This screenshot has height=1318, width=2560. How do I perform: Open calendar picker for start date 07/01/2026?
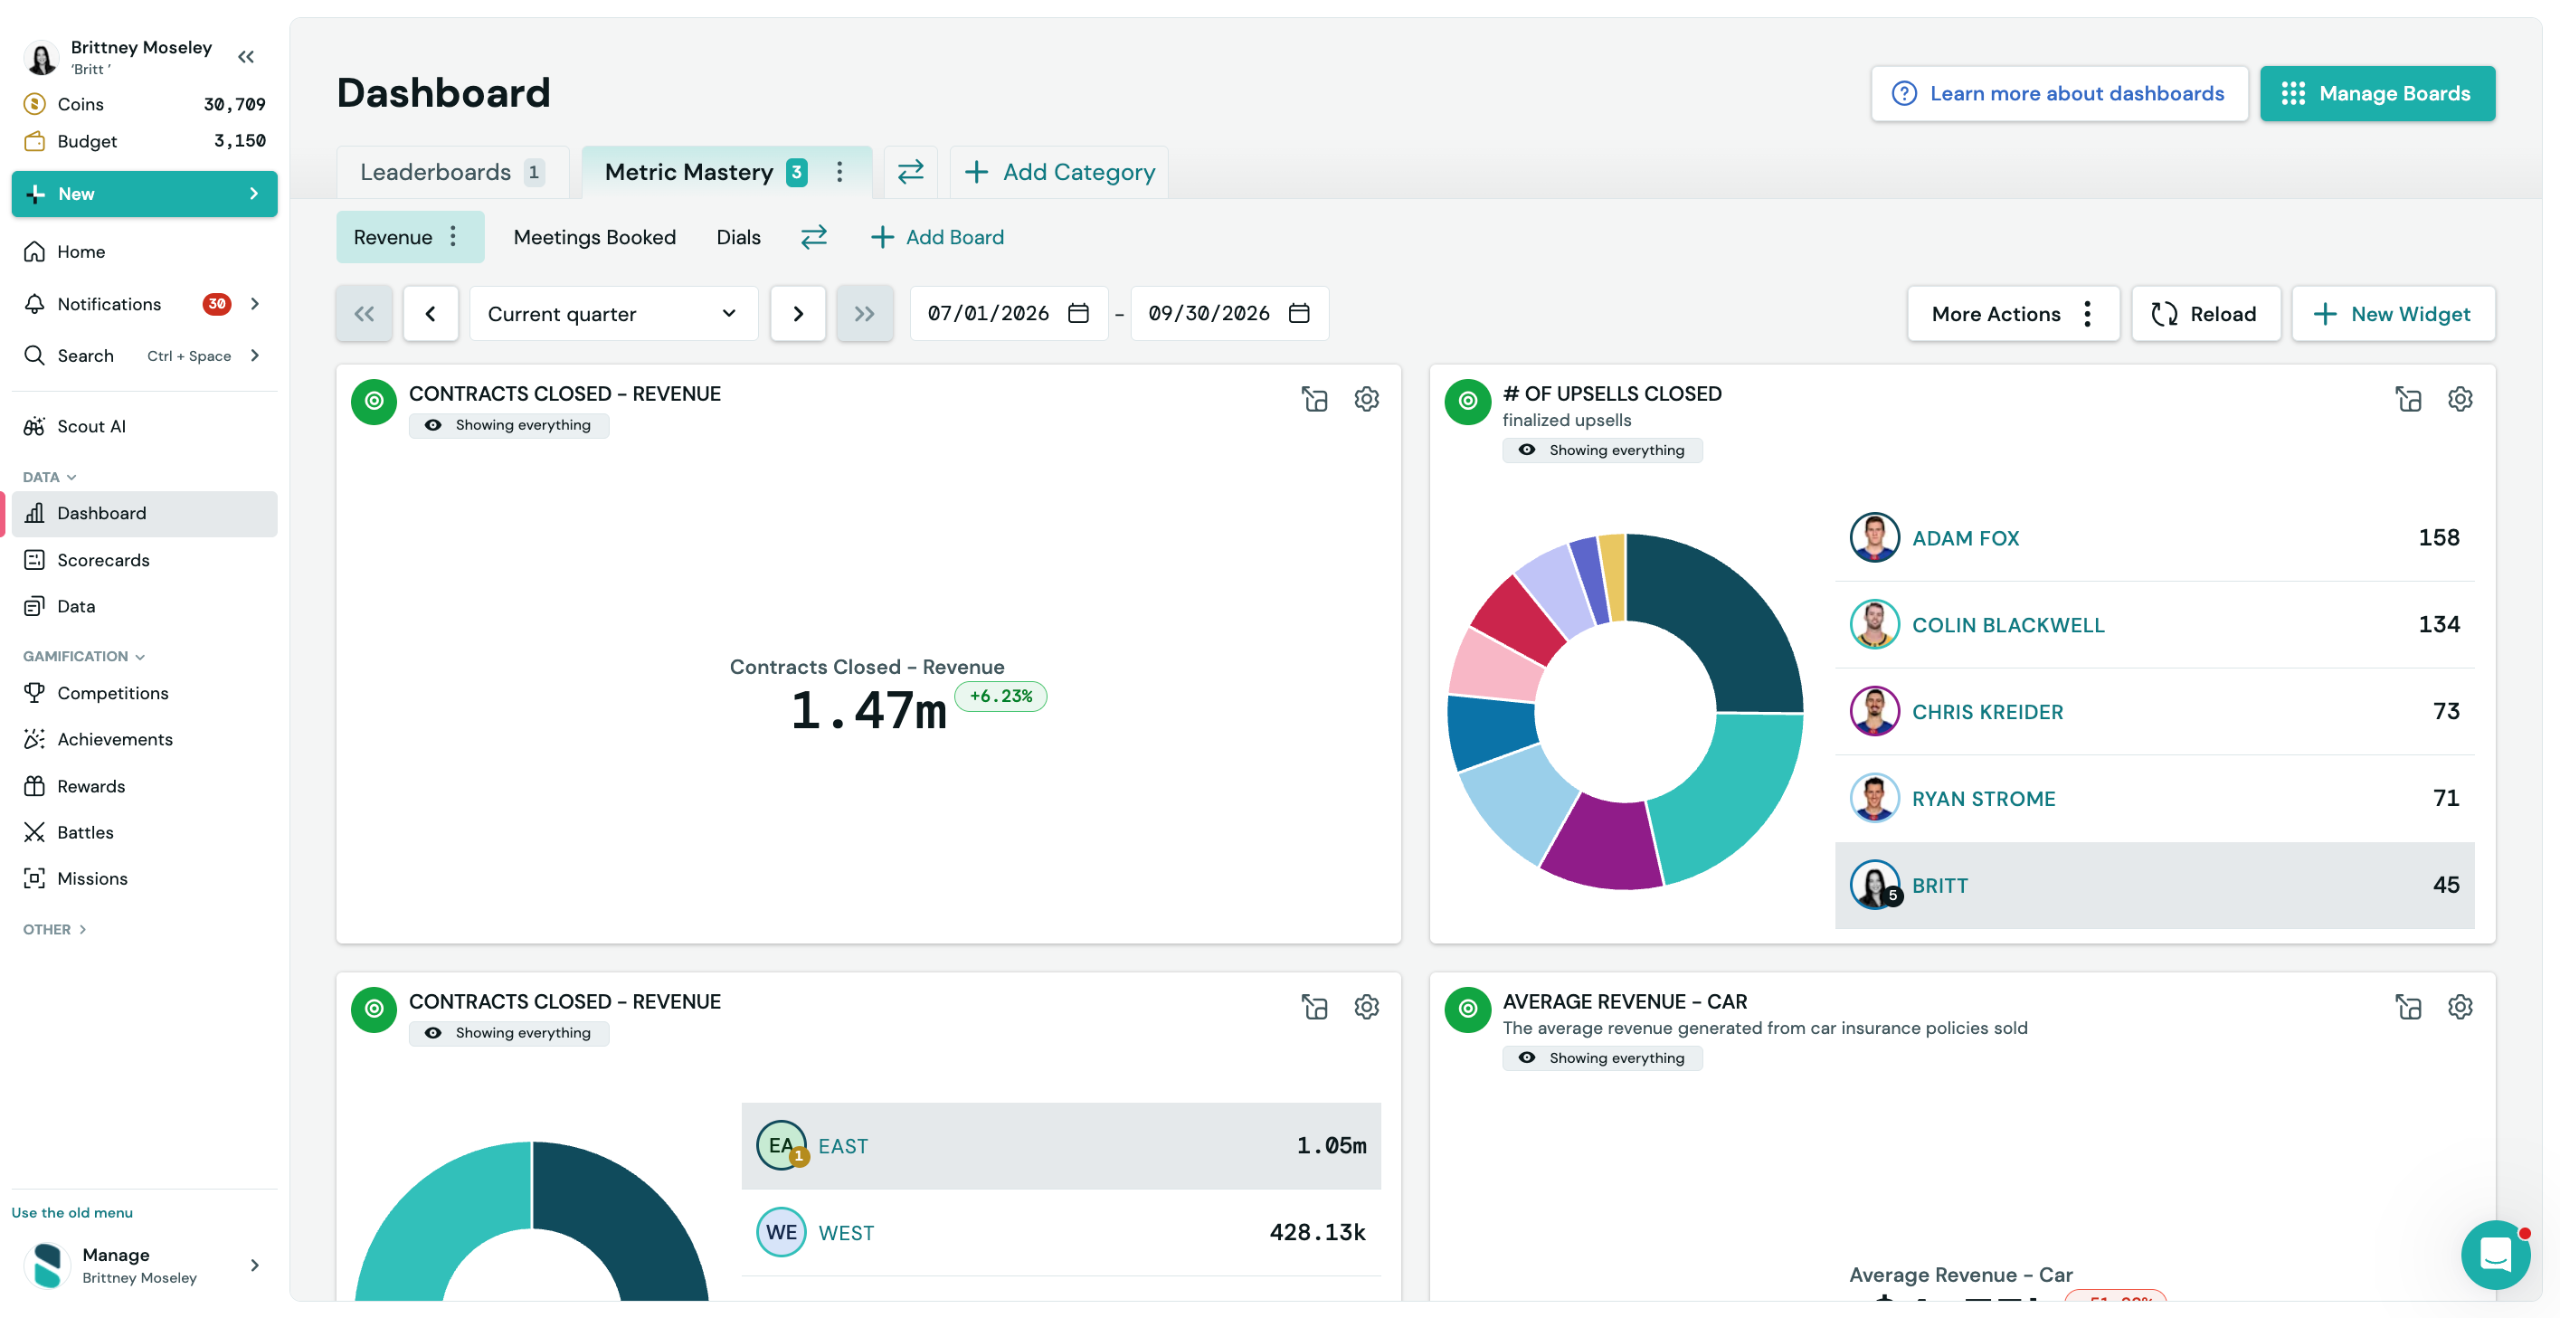(x=1078, y=313)
